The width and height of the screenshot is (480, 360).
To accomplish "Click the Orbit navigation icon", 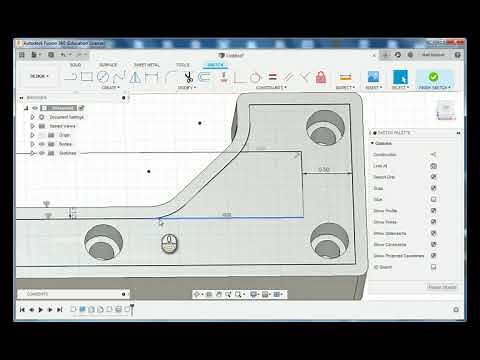I will tap(197, 294).
